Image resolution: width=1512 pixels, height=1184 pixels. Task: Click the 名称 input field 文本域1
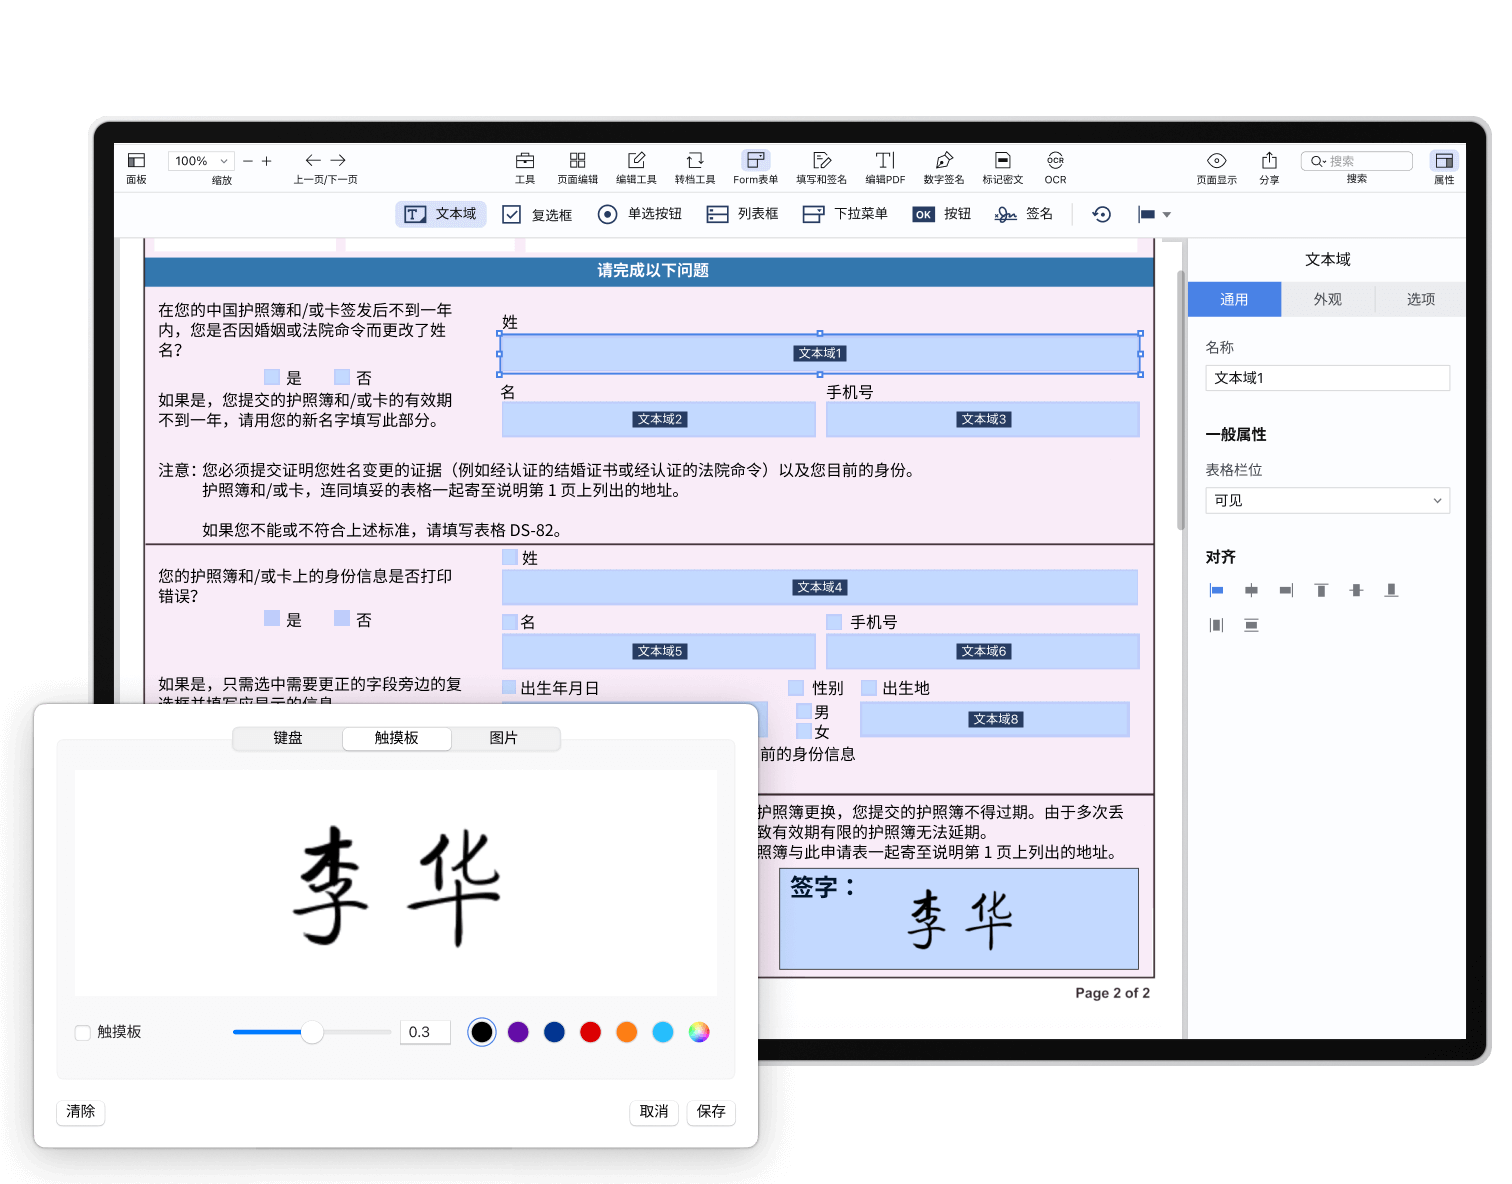point(1327,378)
